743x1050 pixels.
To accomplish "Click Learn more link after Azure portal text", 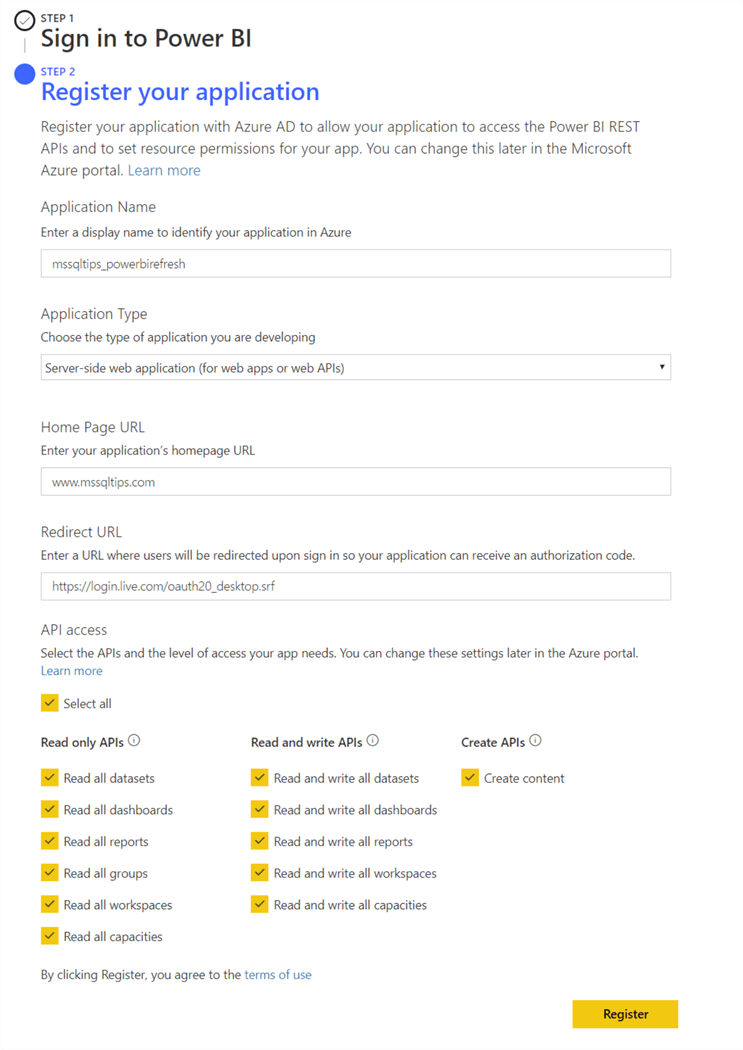I will click(164, 171).
